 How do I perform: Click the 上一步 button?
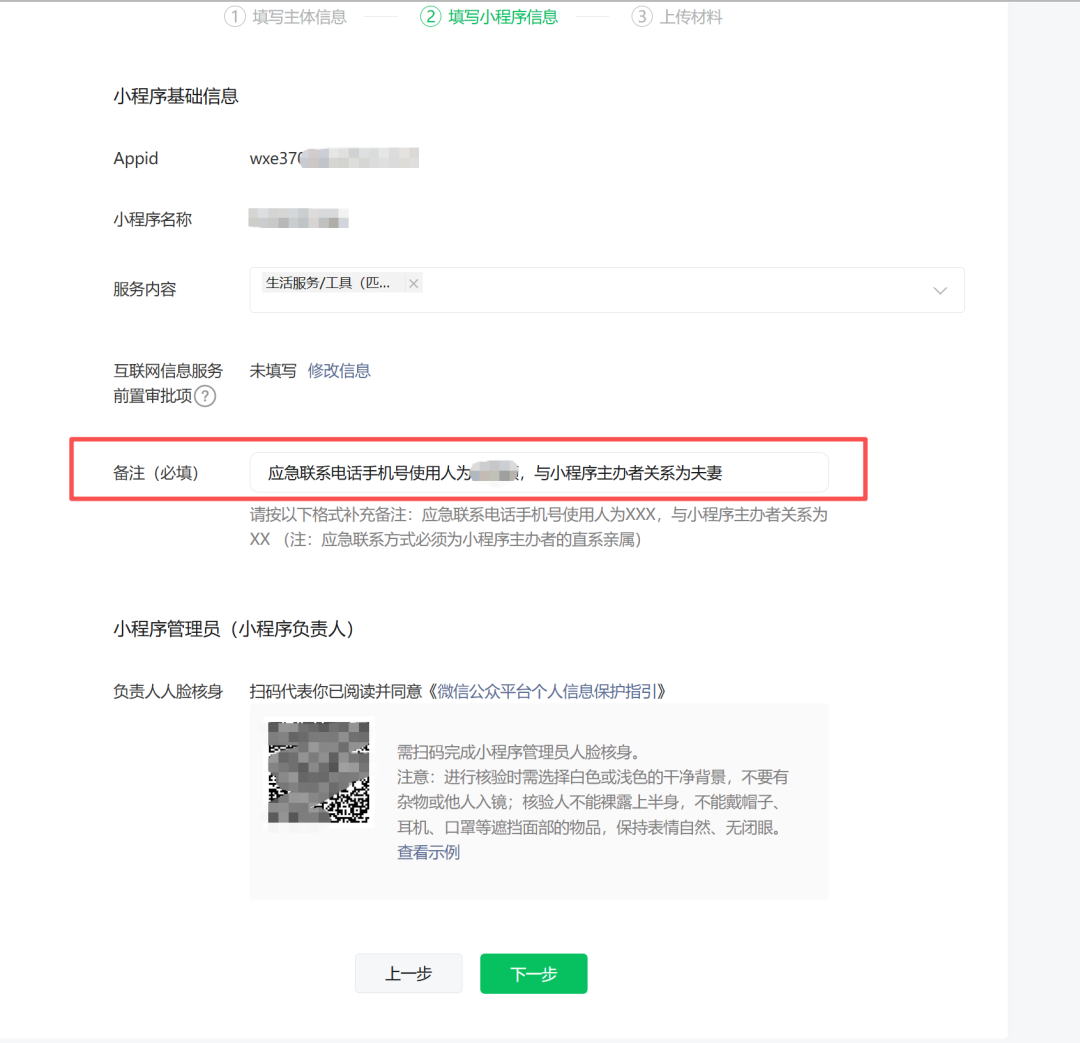pos(408,973)
